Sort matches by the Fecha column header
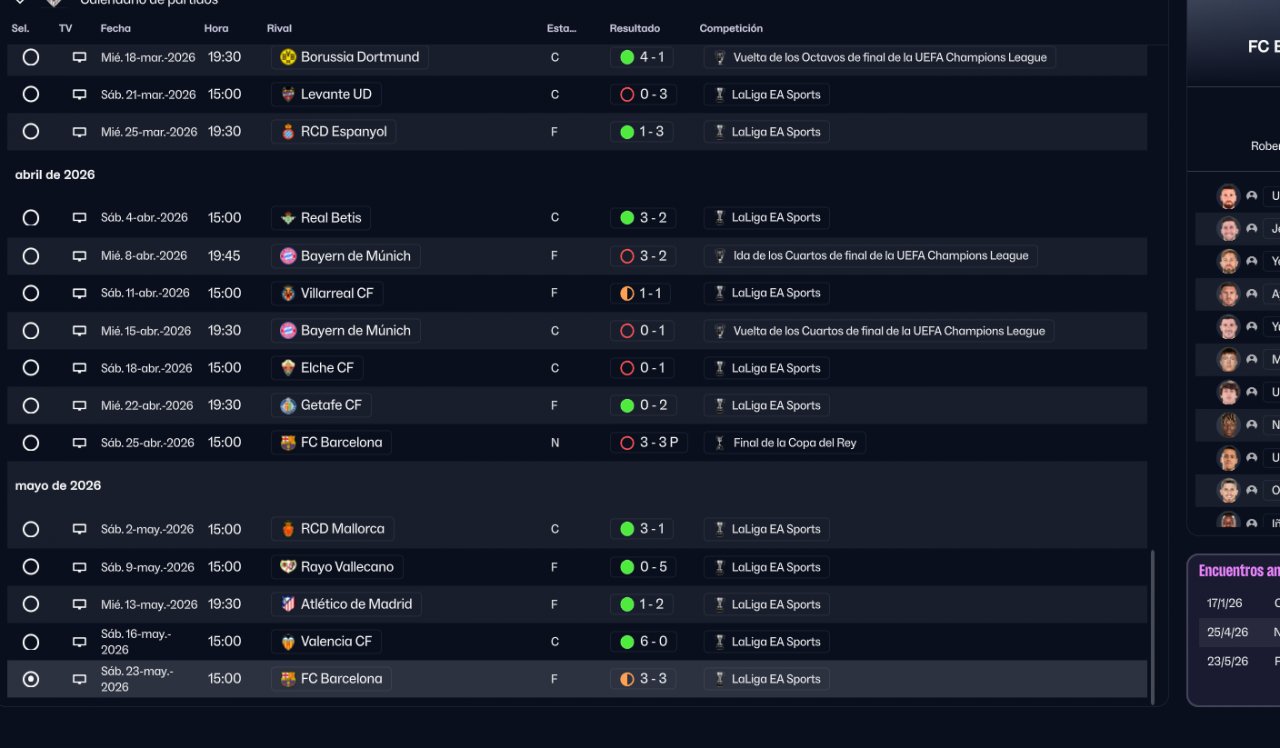 tap(115, 28)
